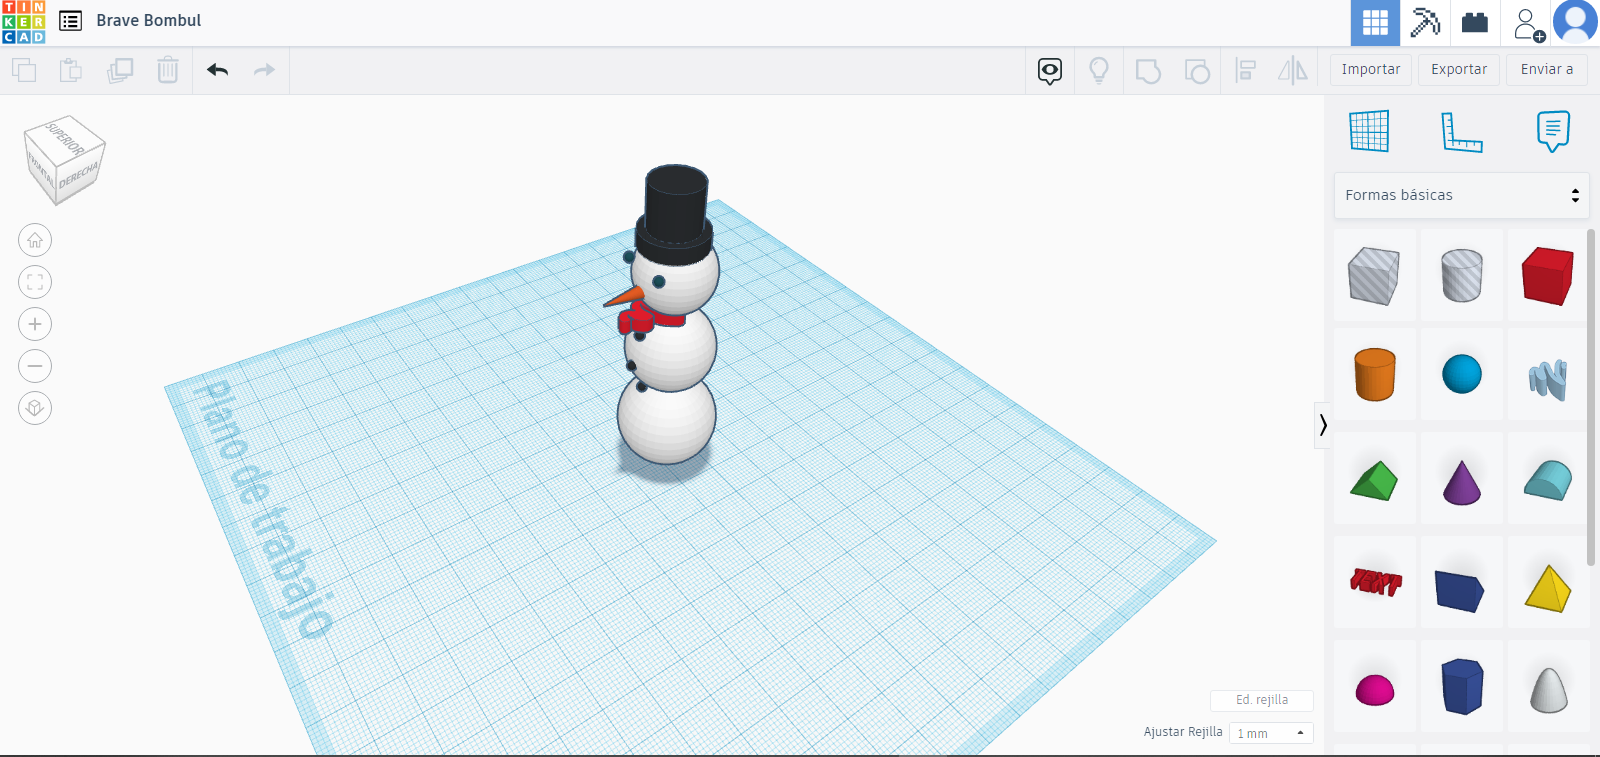
Task: Select the purple cone shape
Action: tap(1462, 481)
